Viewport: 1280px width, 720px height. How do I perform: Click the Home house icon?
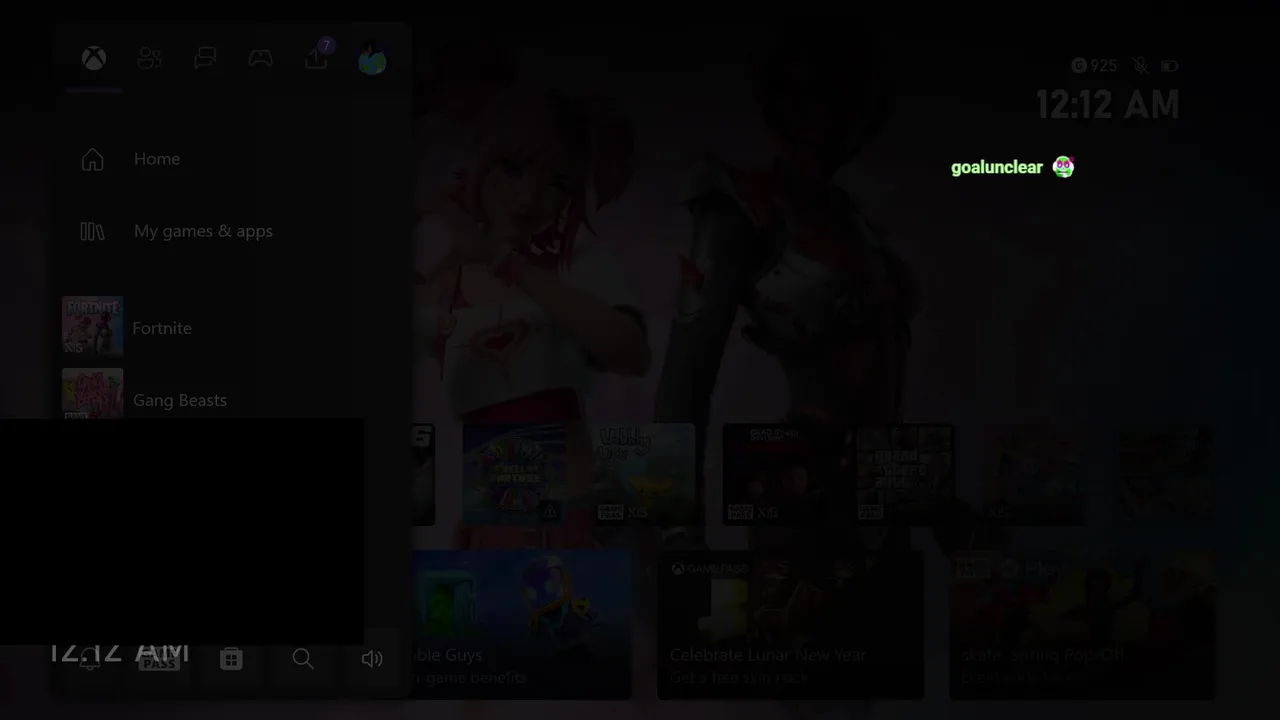coord(92,159)
